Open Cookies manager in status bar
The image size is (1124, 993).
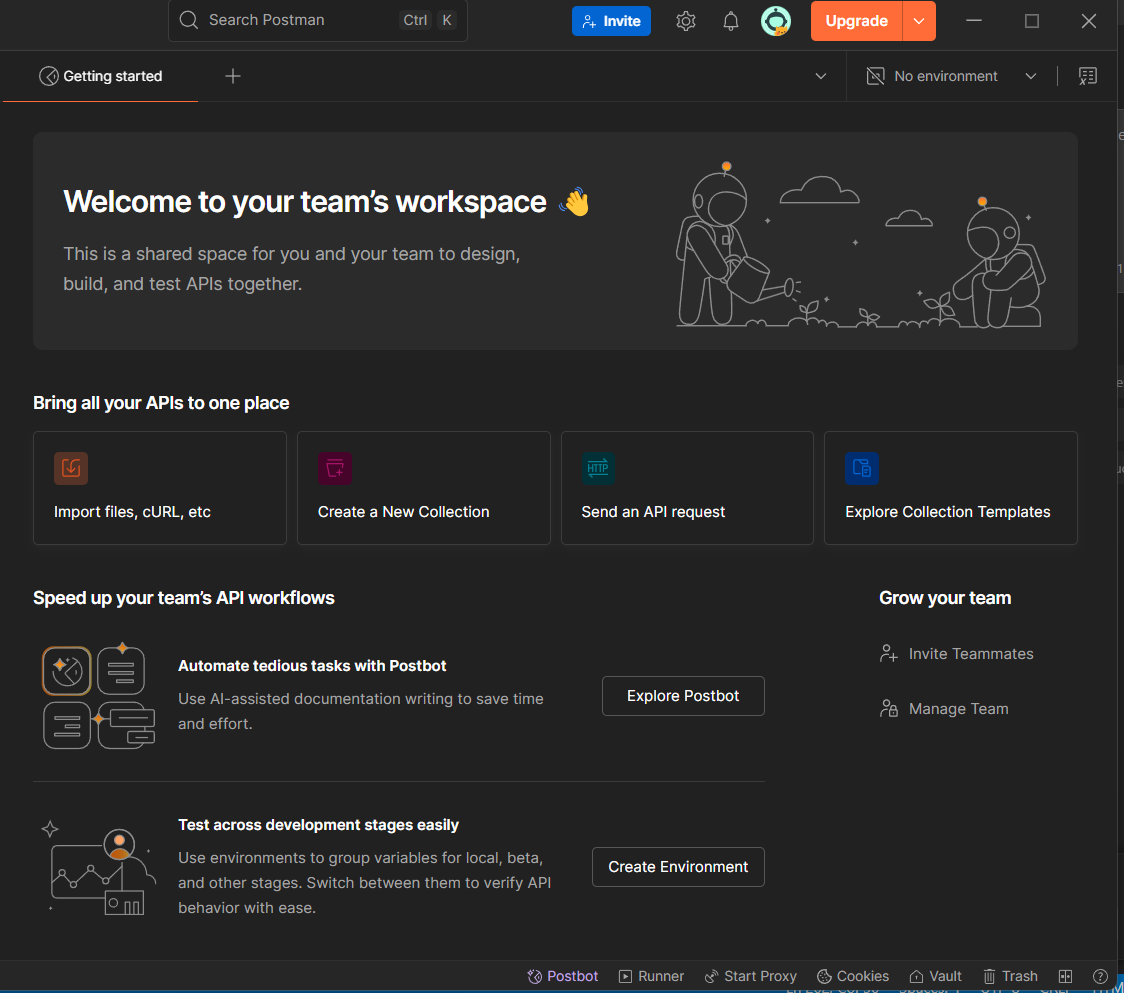[x=853, y=976]
